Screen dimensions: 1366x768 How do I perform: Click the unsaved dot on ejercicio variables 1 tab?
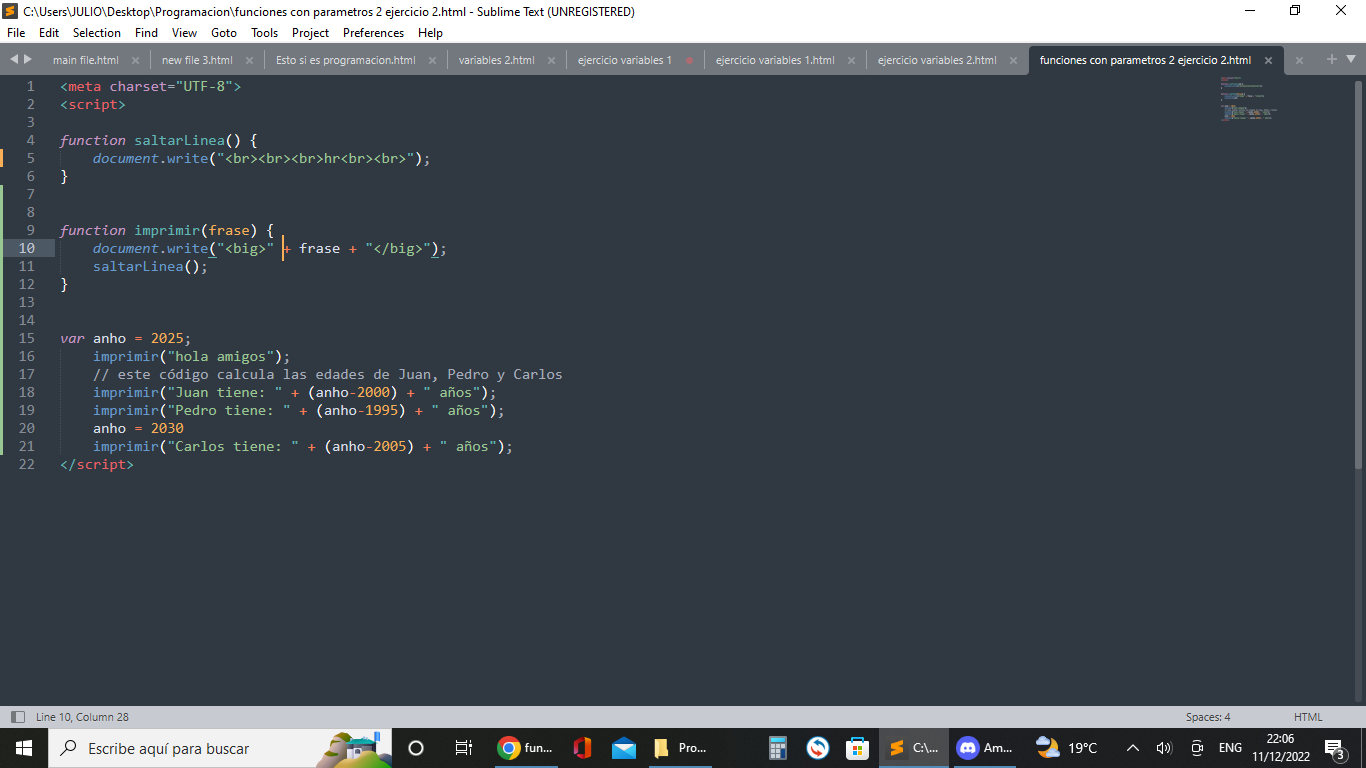tap(689, 60)
